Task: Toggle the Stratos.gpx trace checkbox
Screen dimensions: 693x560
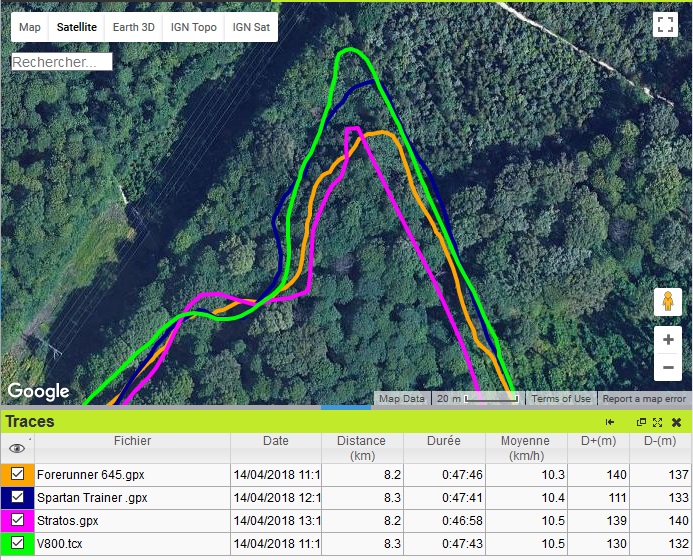Action: tap(18, 520)
